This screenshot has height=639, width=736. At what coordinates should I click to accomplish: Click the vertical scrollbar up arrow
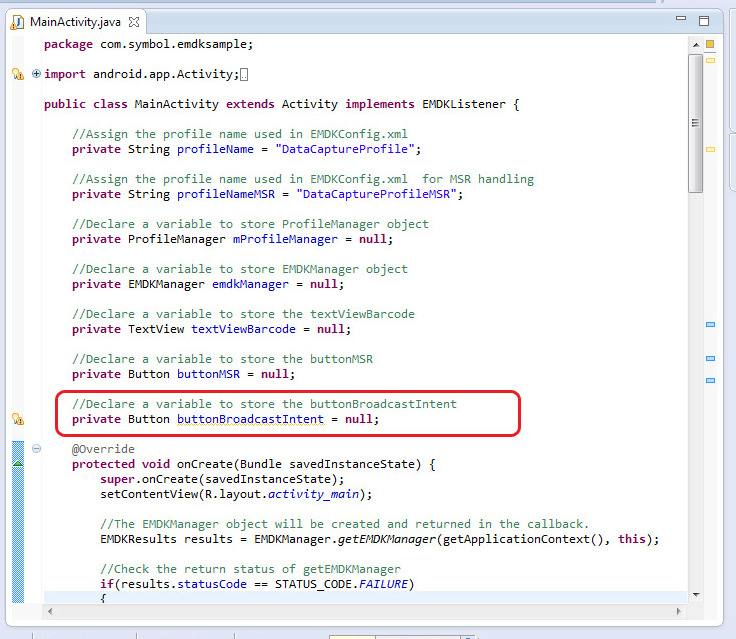(x=695, y=42)
